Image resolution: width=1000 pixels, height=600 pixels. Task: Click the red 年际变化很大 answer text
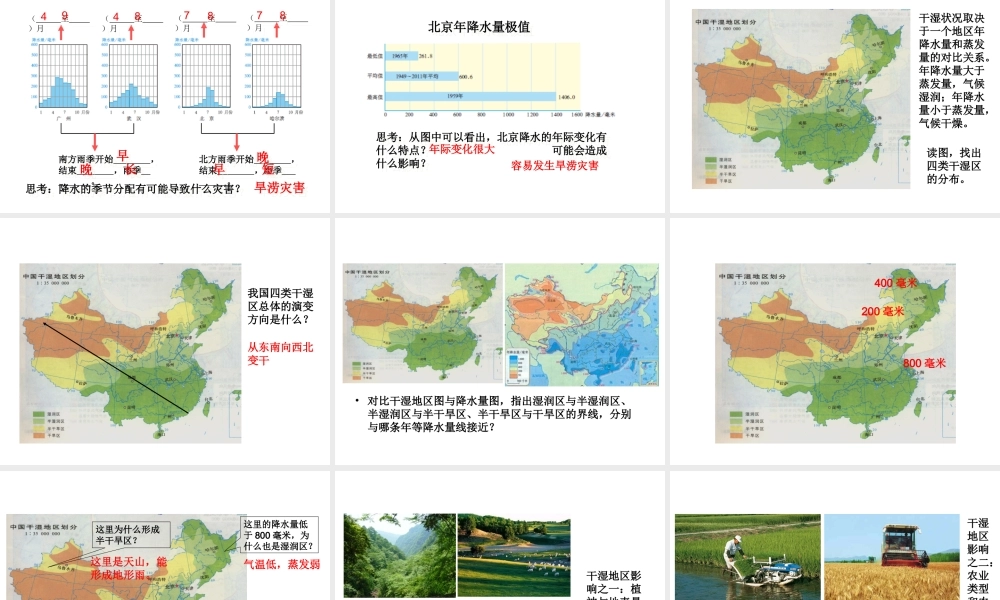pyautogui.click(x=462, y=149)
